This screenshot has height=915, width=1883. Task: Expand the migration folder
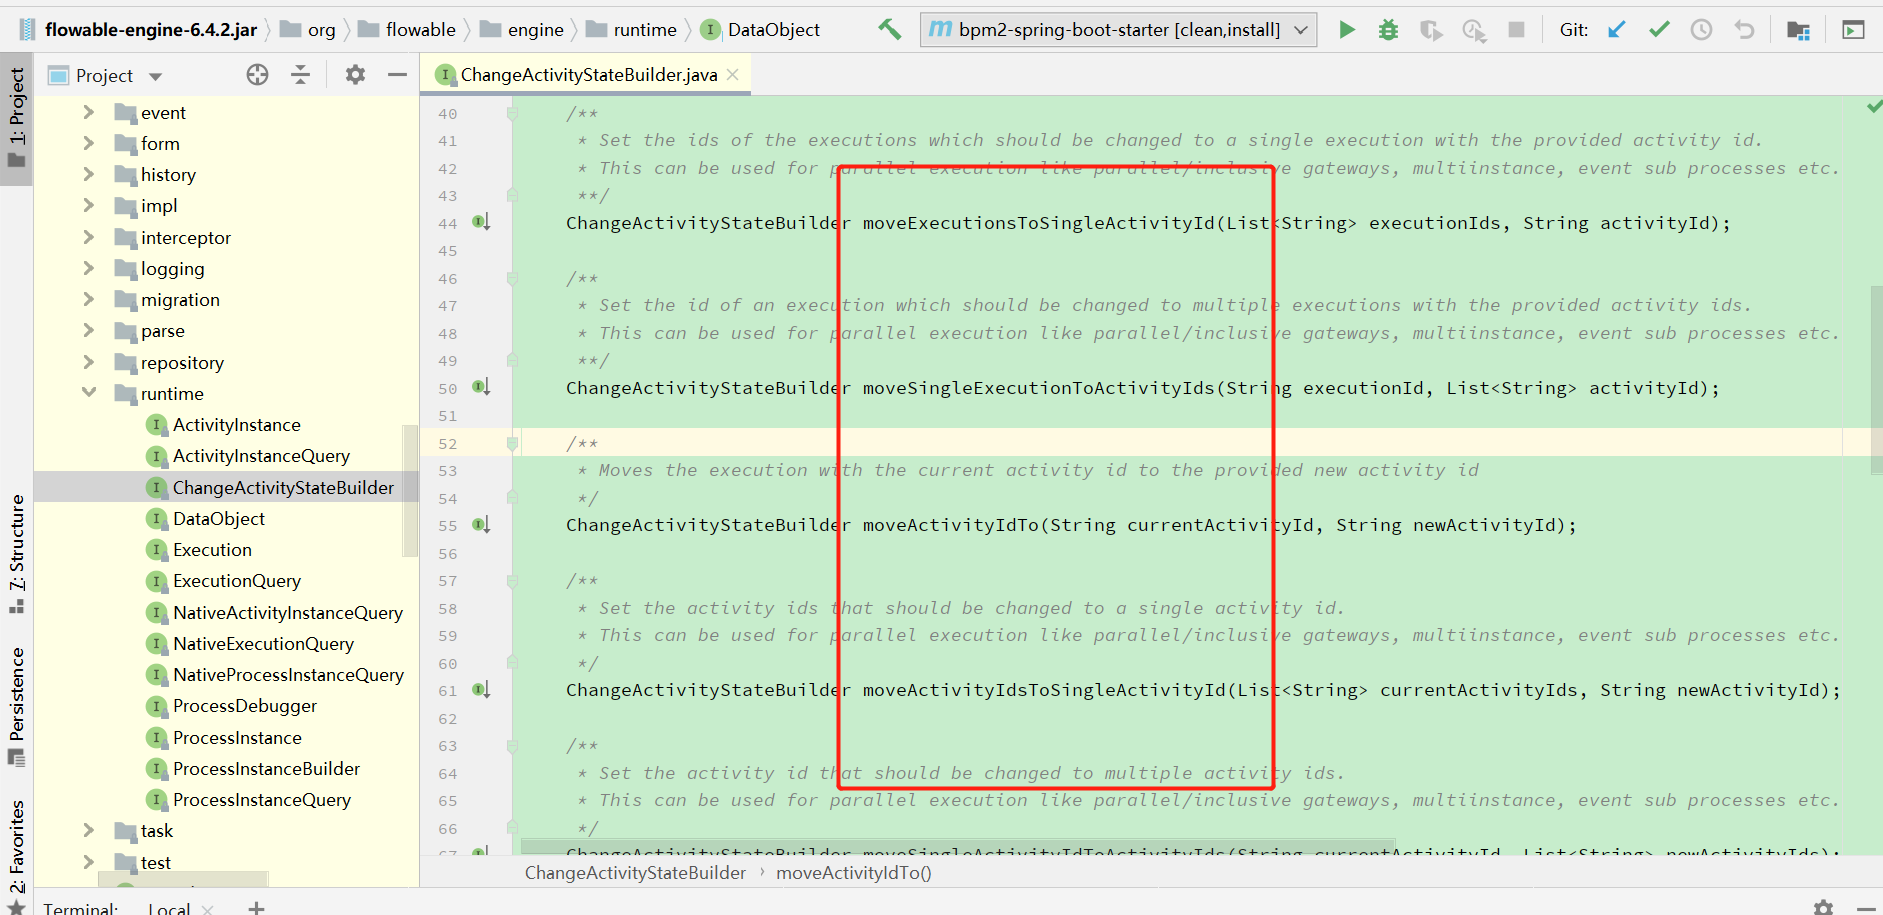click(x=88, y=299)
